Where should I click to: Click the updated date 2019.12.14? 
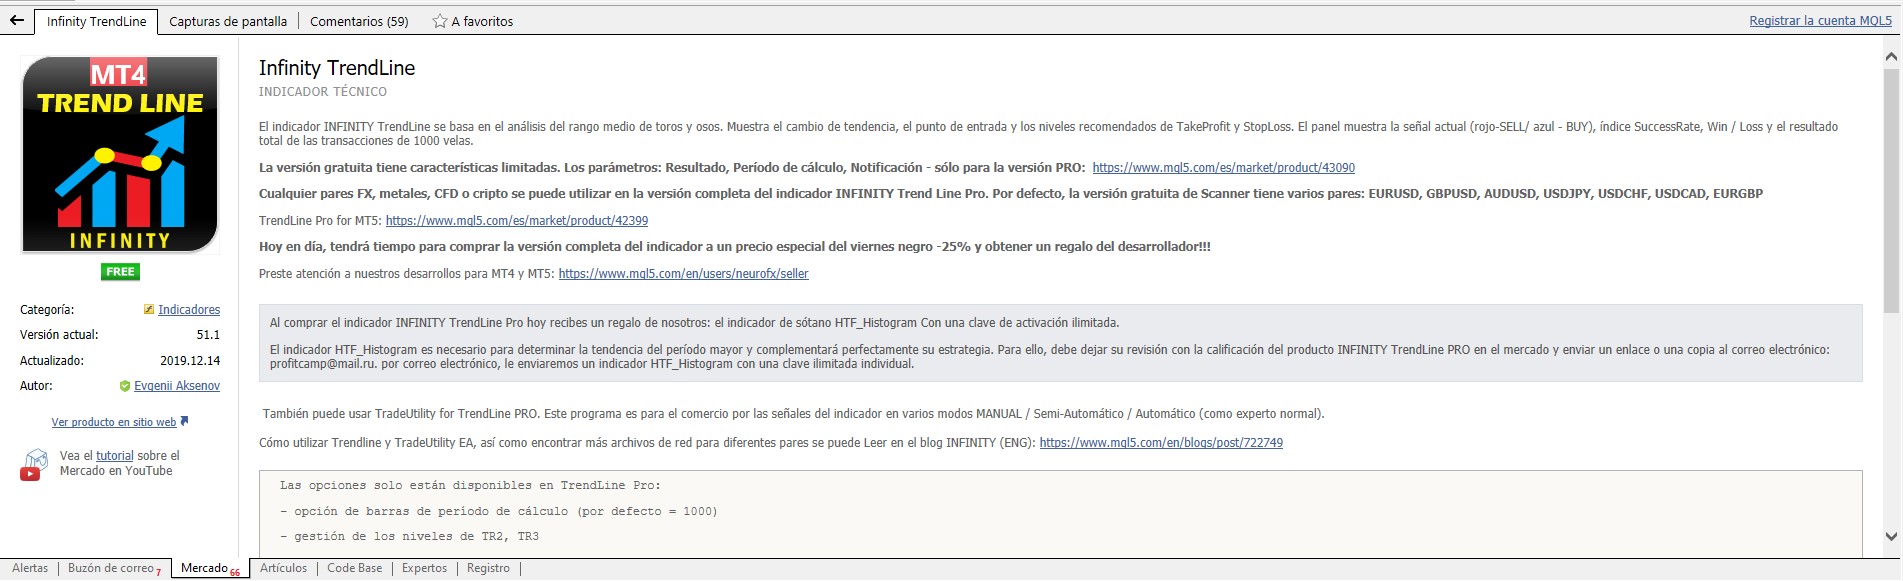190,361
